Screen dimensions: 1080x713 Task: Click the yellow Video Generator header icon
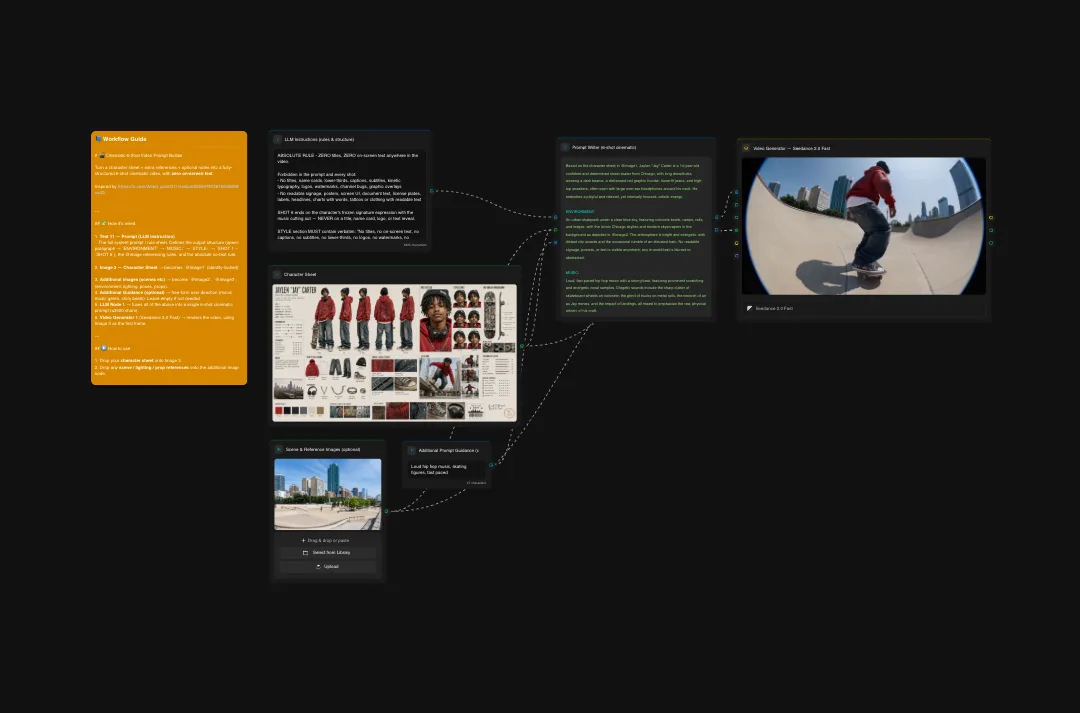coord(746,148)
